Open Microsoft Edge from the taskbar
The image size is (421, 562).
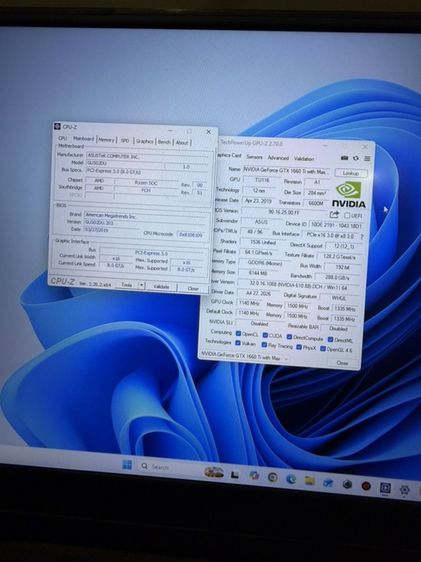(x=291, y=478)
